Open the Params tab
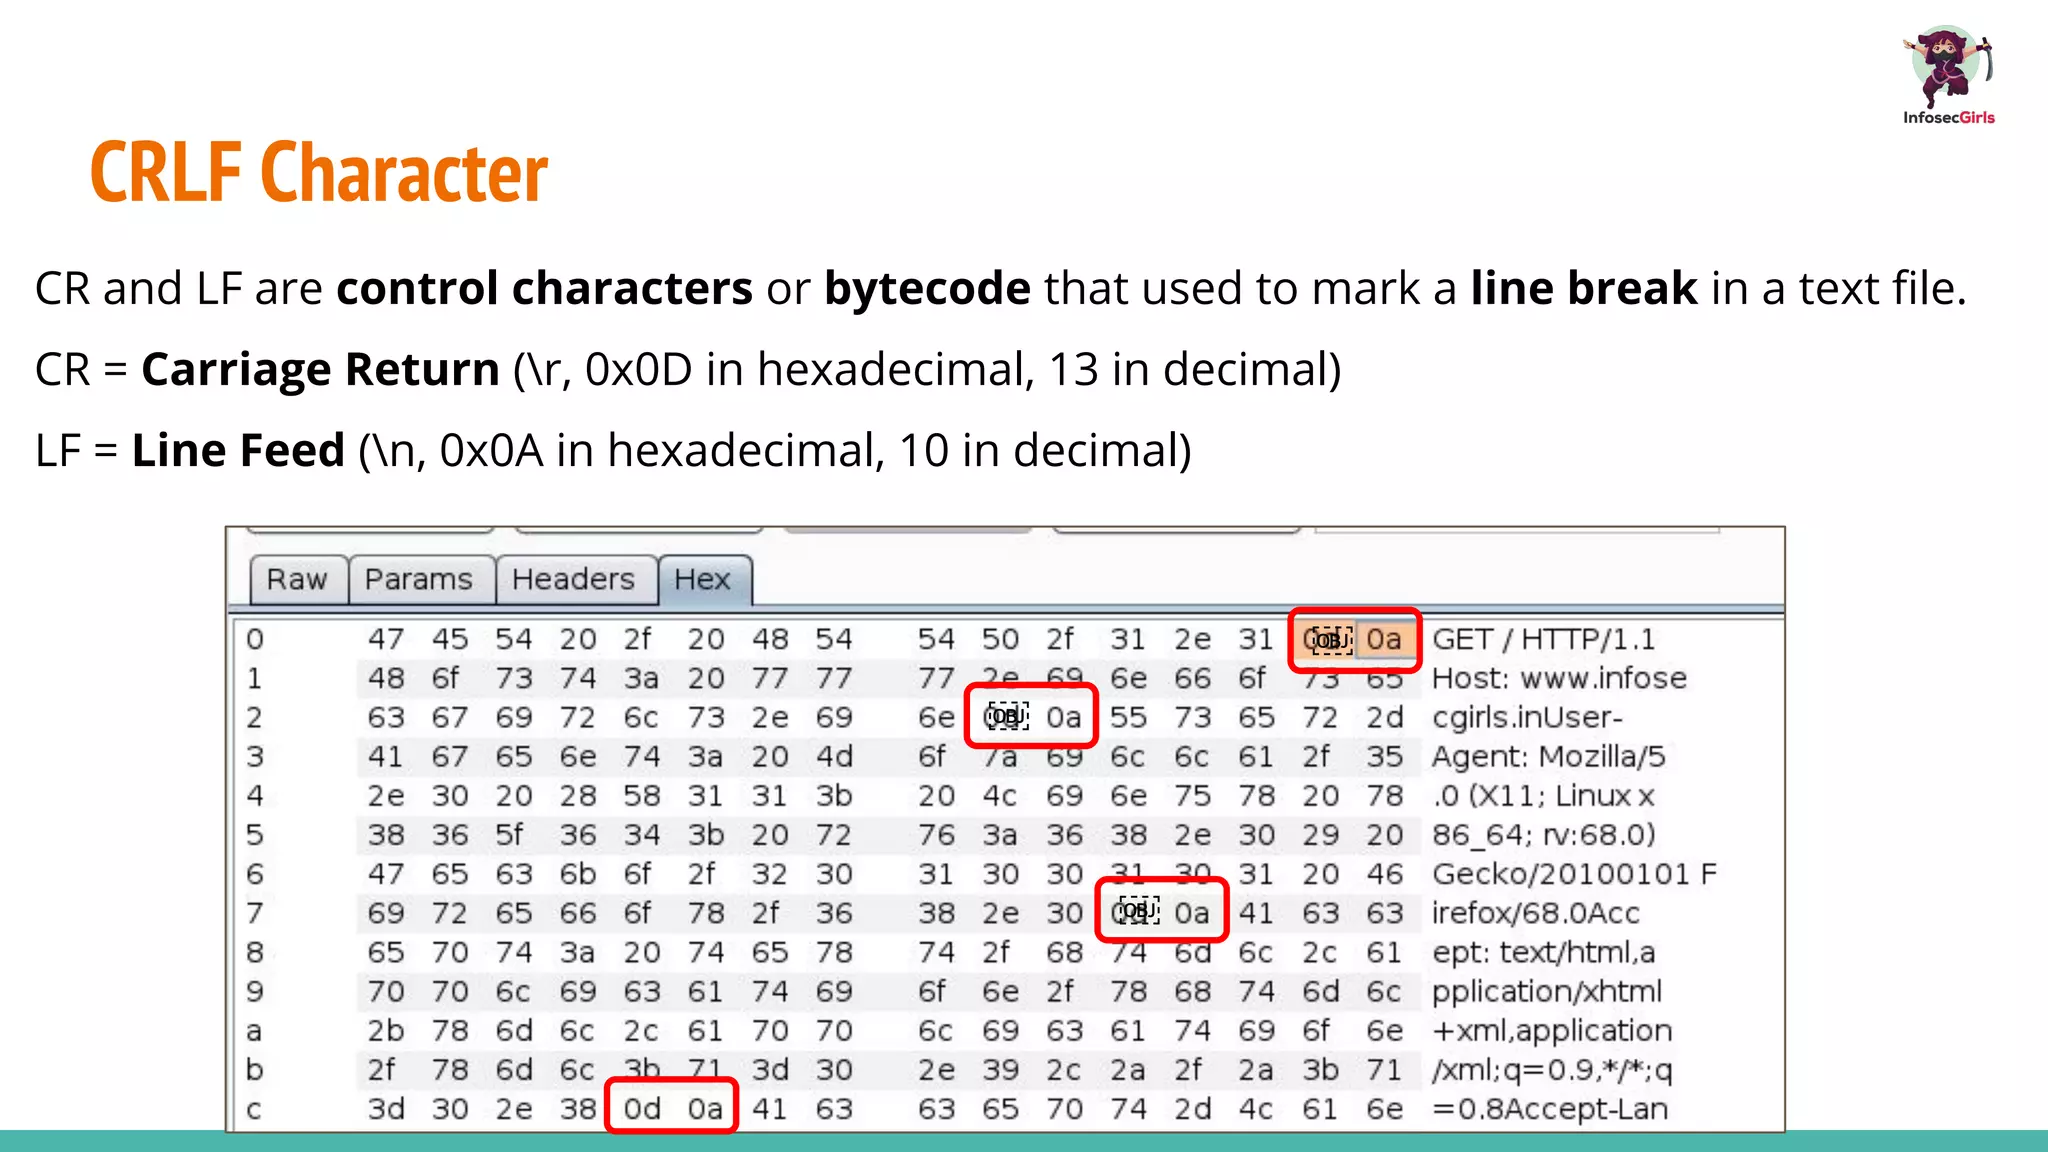Screen dimensions: 2048x1152 click(419, 579)
